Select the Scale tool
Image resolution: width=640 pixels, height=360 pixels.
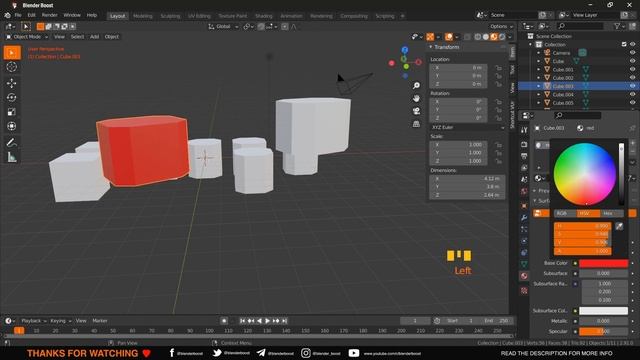tap(11, 112)
